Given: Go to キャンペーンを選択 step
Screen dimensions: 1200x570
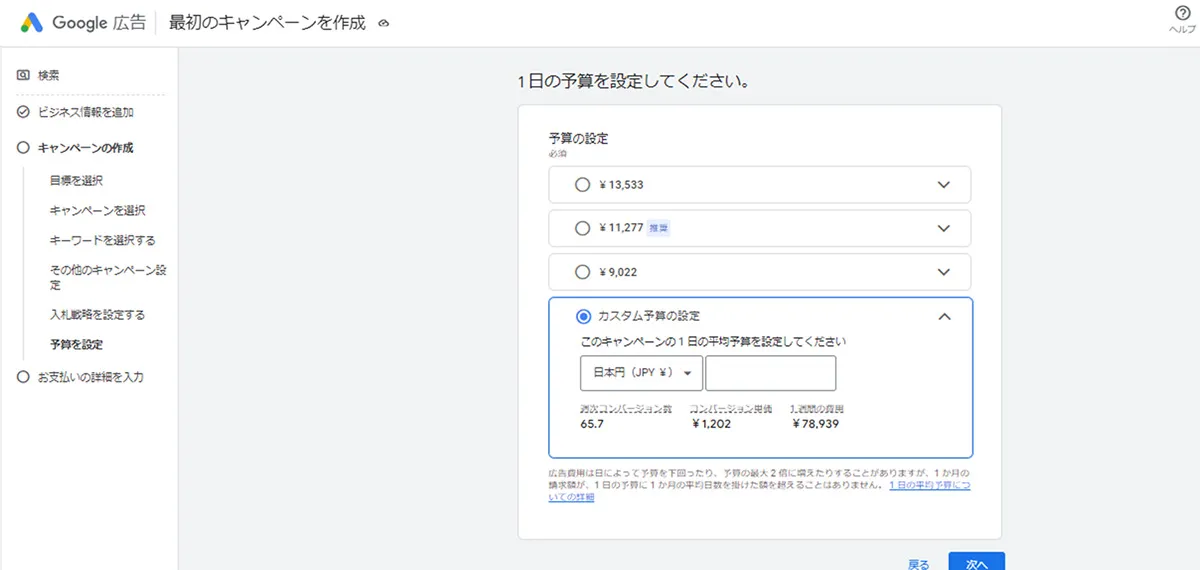Looking at the screenshot, I should pyautogui.click(x=97, y=211).
